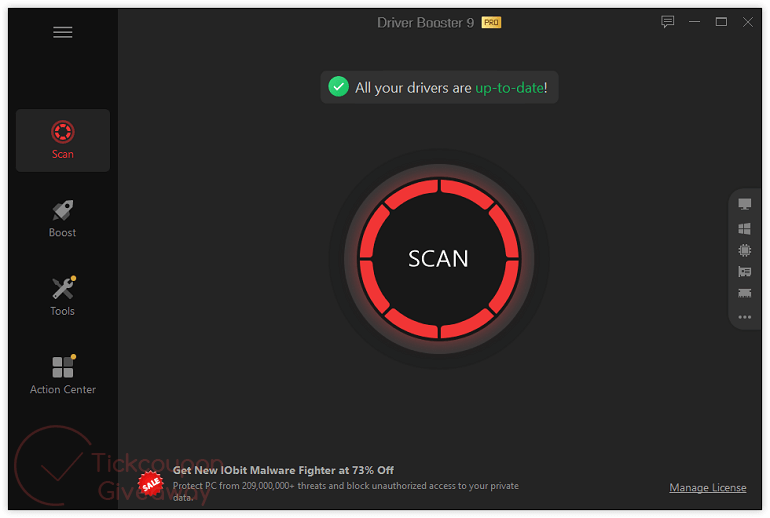Click the PRO badge in title

(491, 23)
